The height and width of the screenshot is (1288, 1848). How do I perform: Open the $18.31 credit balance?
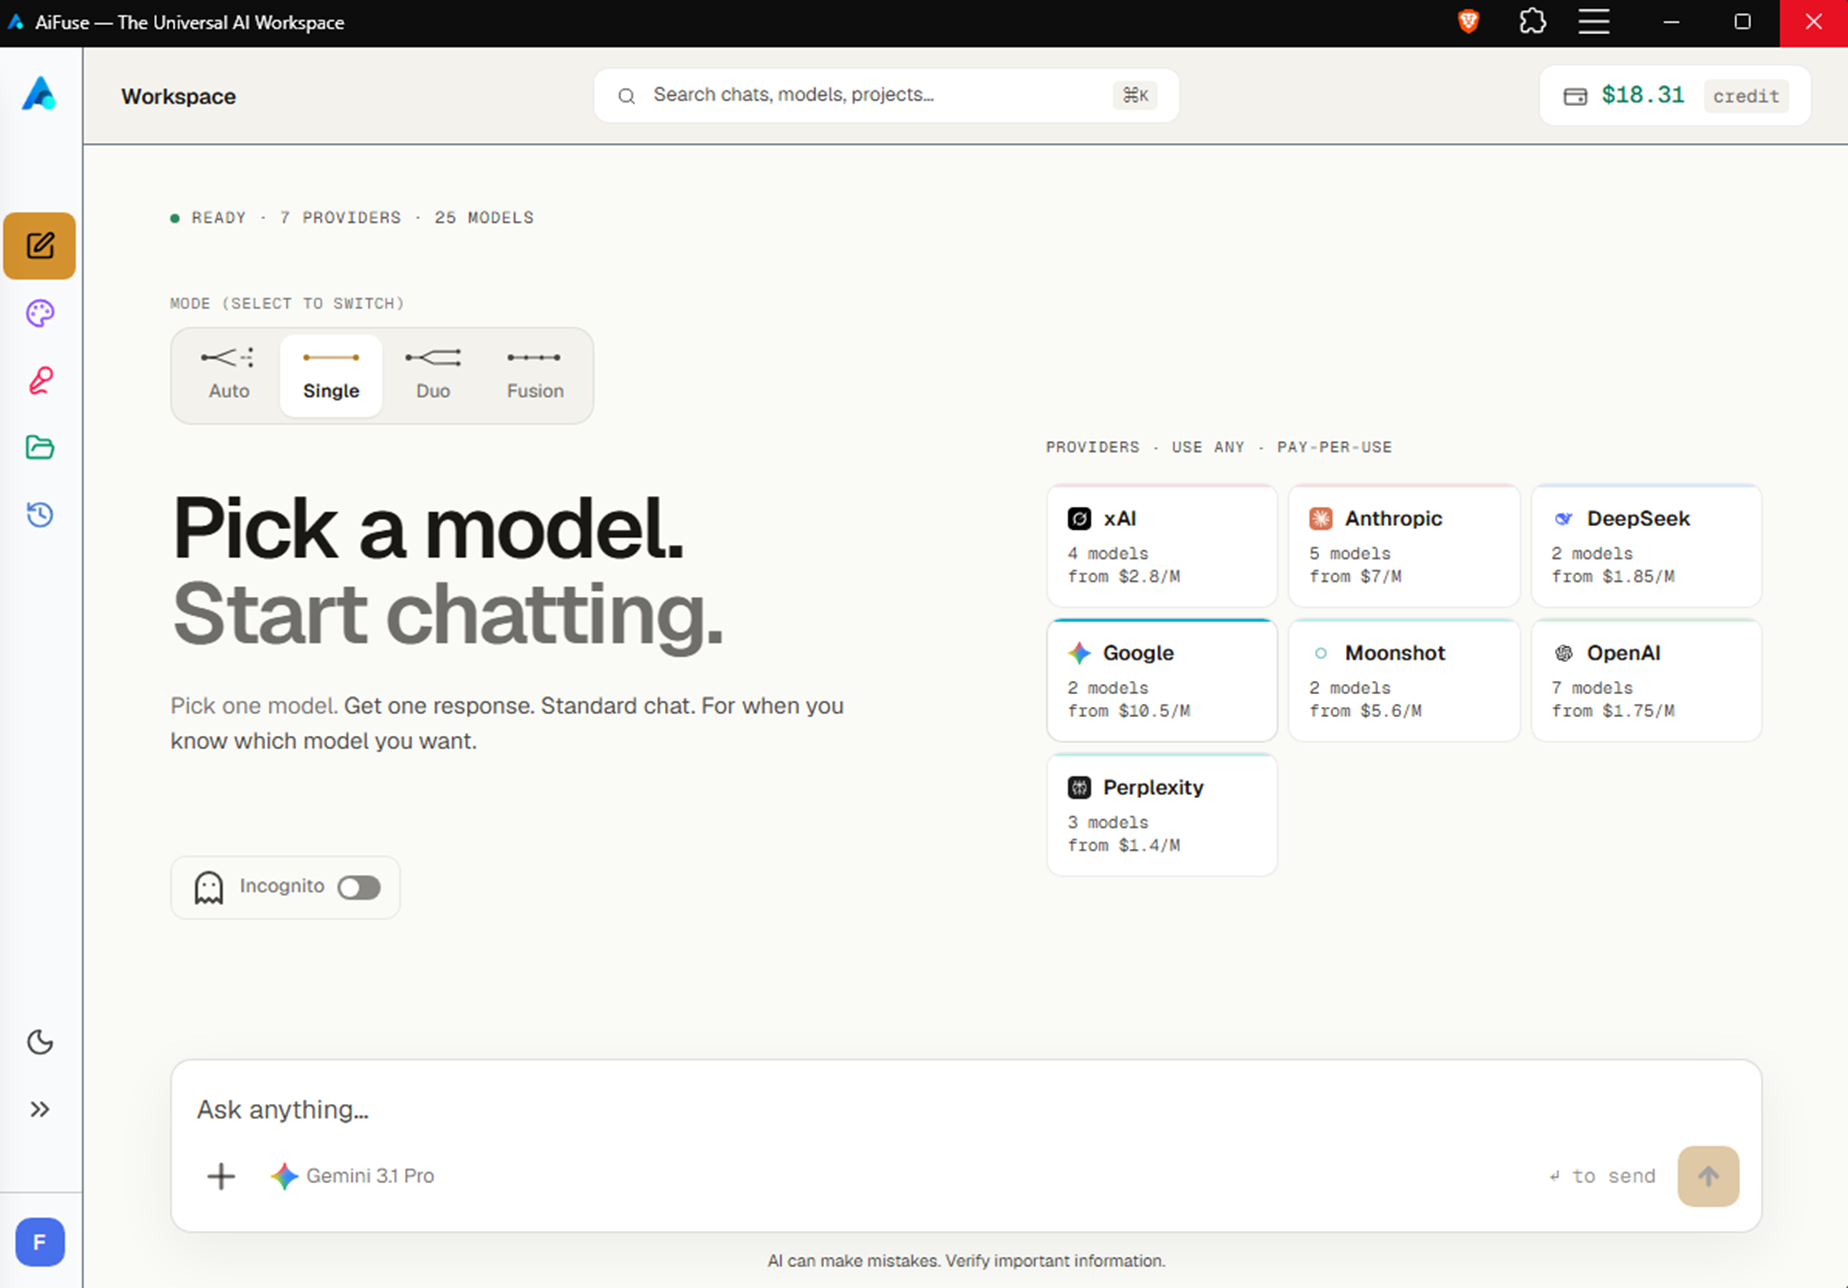tap(1675, 96)
